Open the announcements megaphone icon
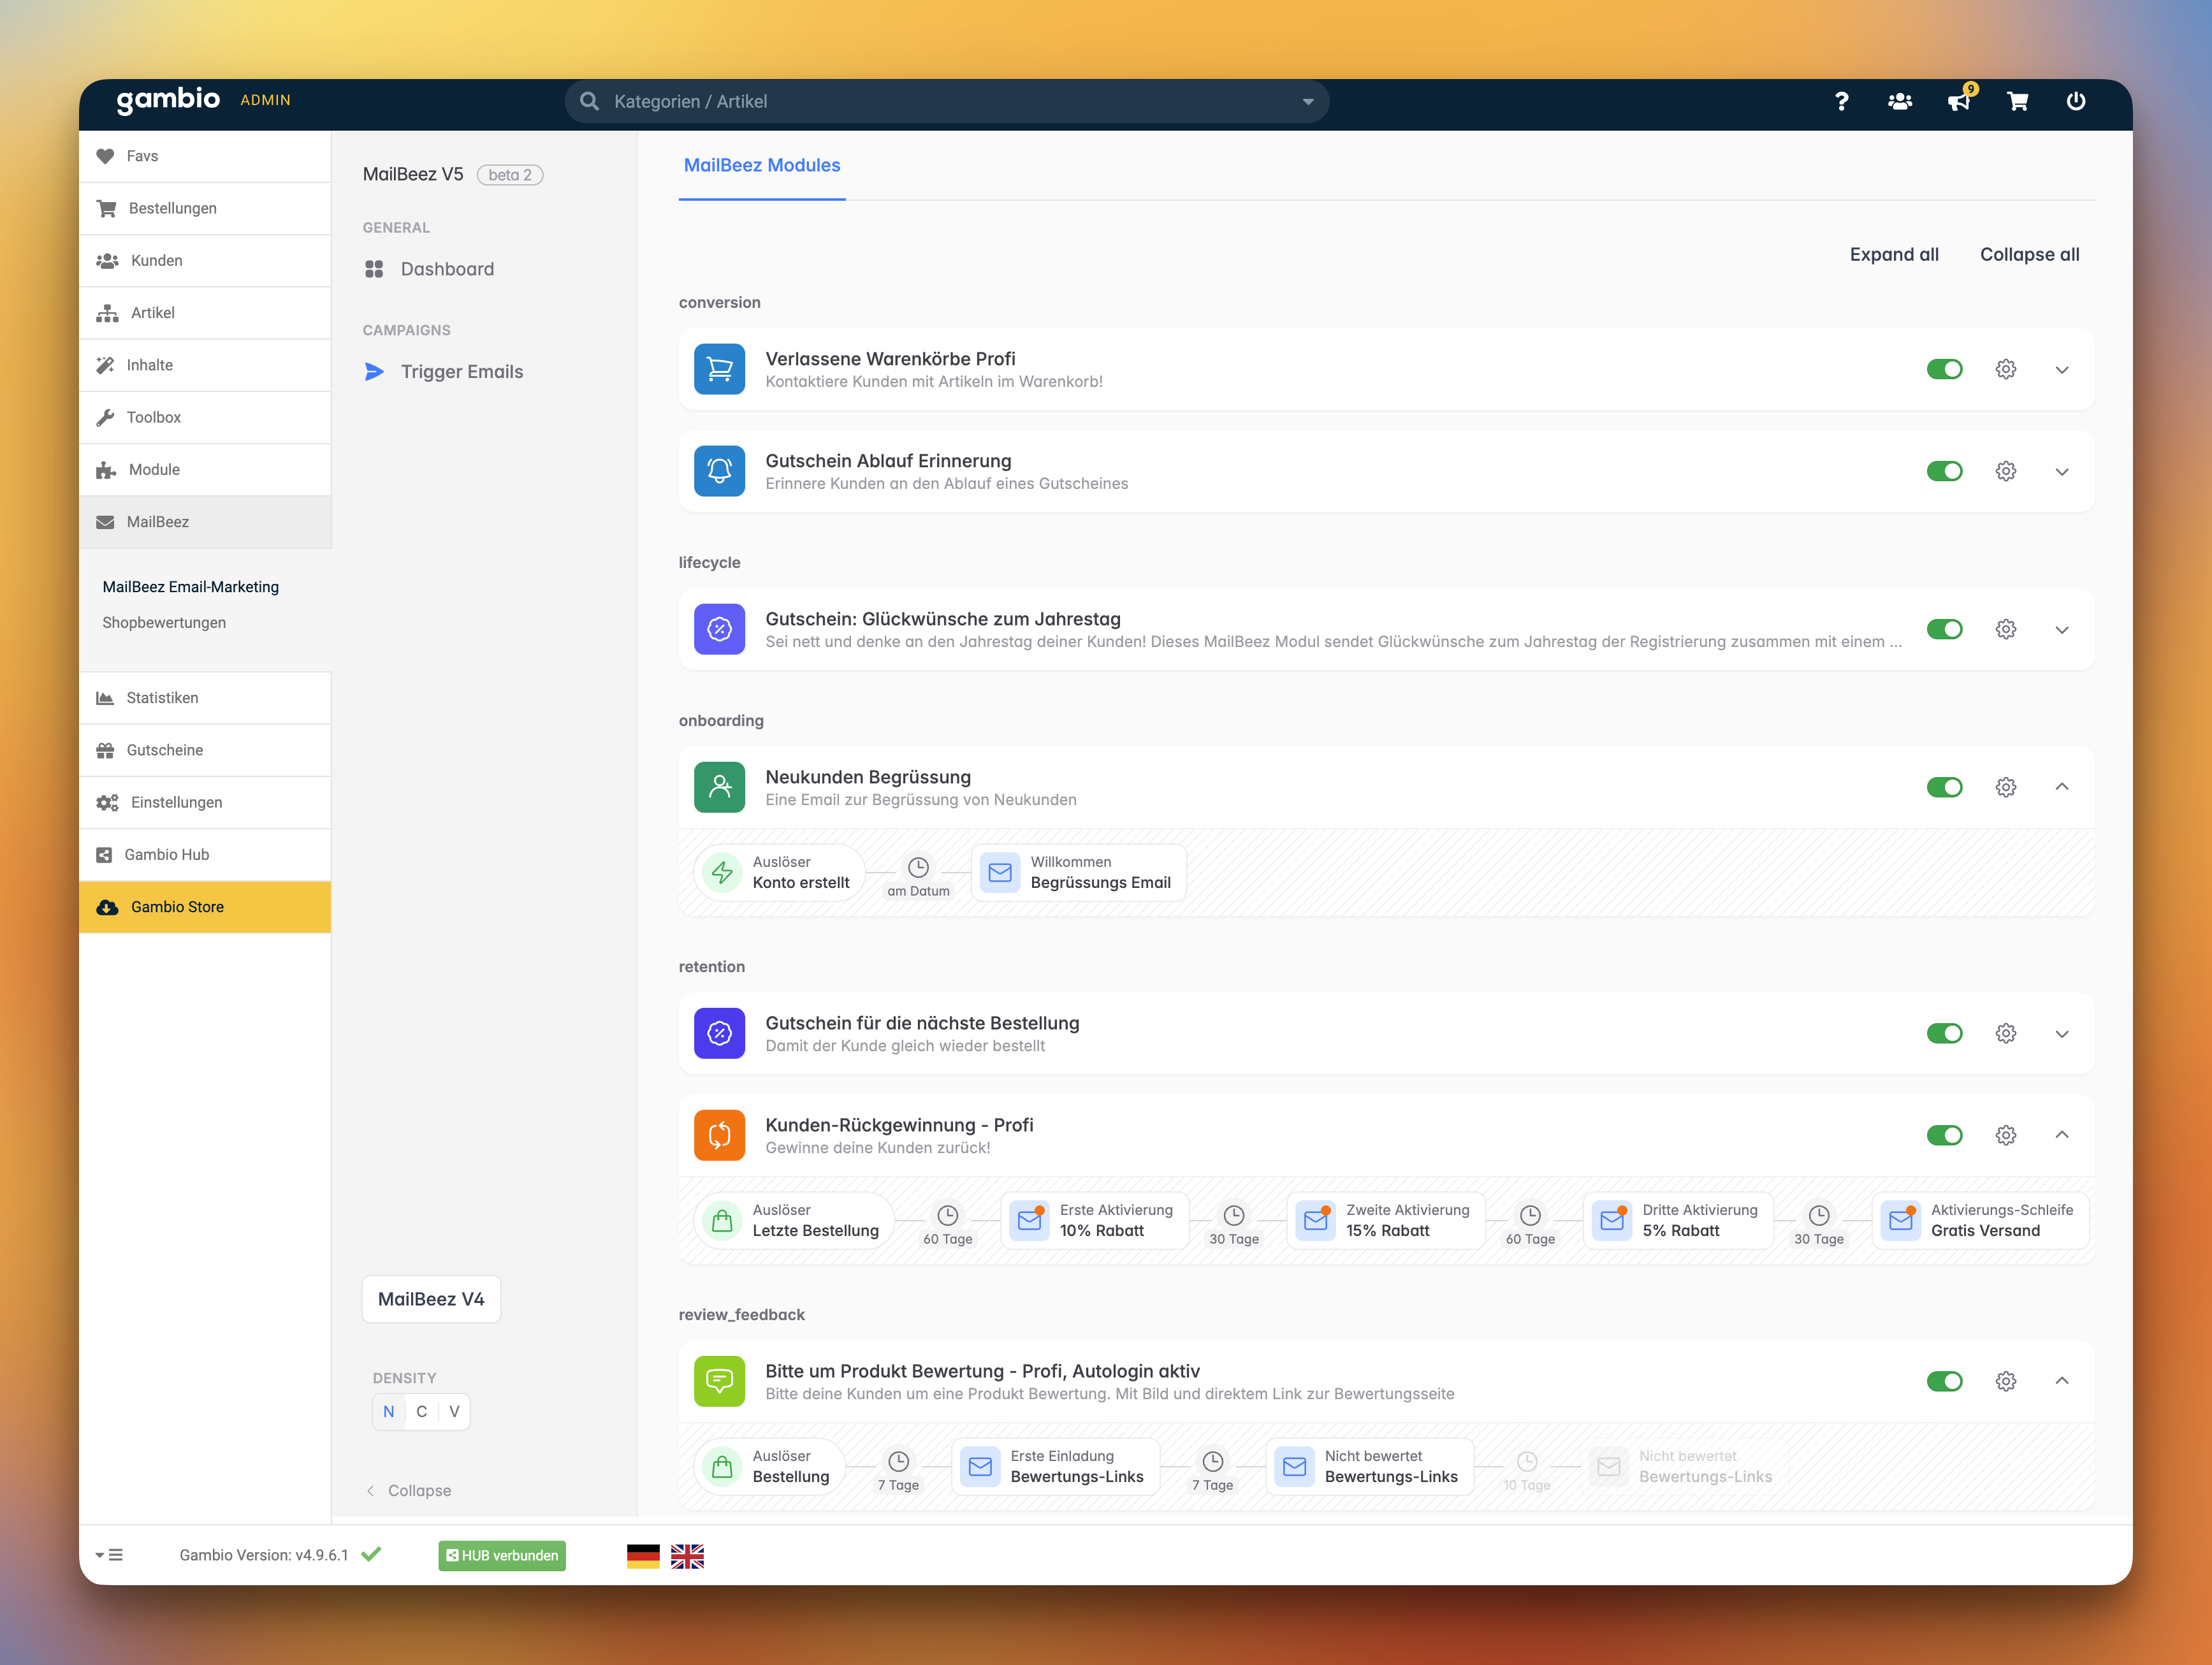2212x1665 pixels. click(x=1958, y=101)
